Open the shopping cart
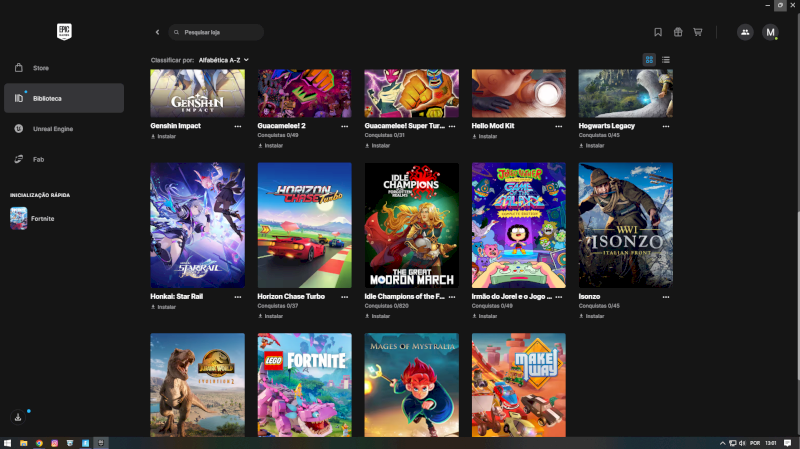The image size is (800, 449). pos(697,32)
